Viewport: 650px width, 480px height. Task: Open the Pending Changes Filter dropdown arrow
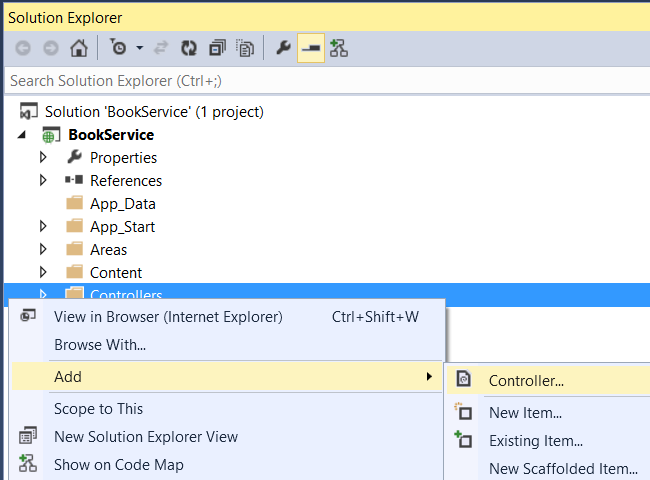pyautogui.click(x=140, y=48)
